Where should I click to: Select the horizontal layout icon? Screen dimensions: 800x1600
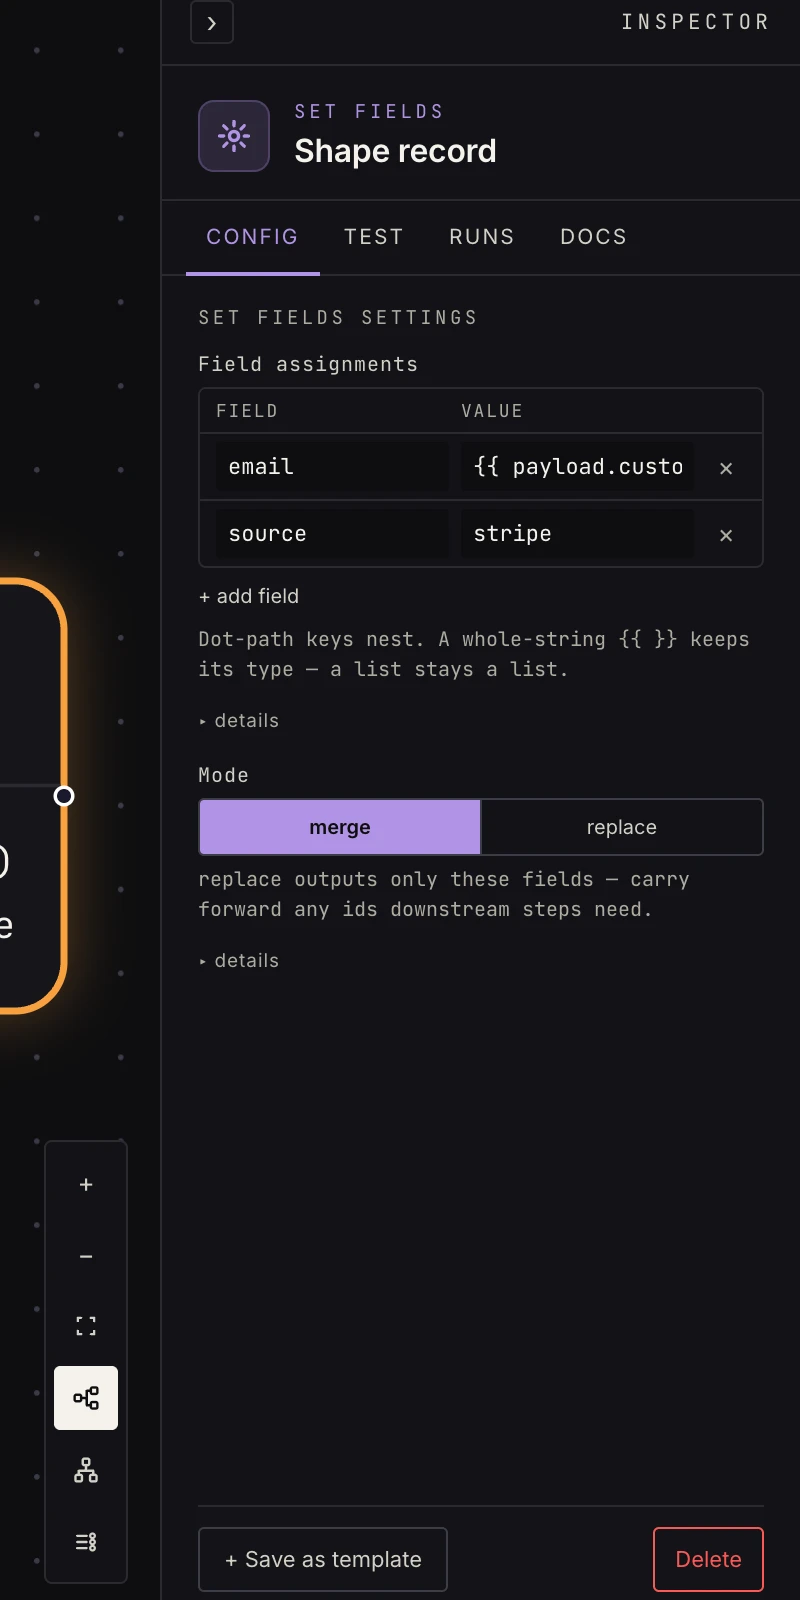86,1398
